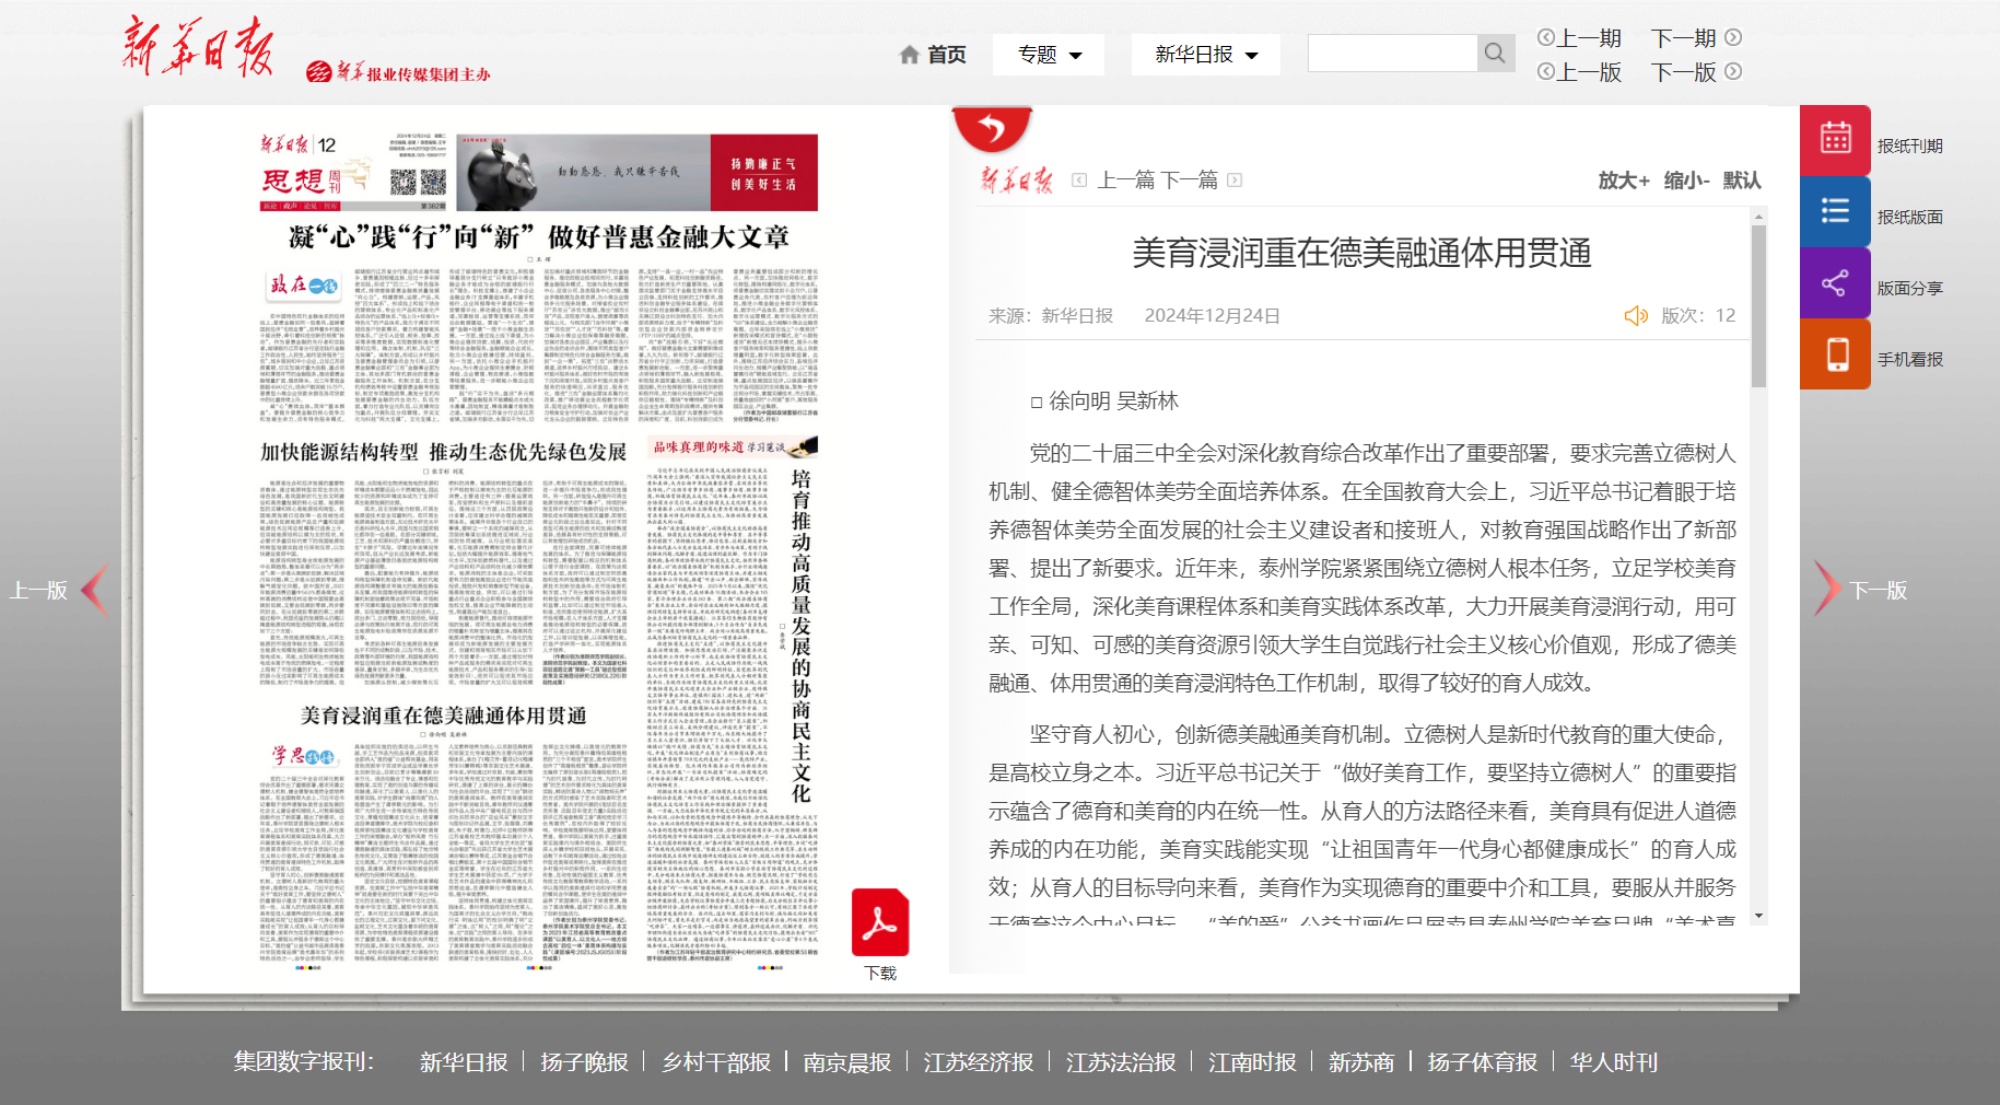Open the newspaper issue calendar icon
Image resolution: width=2000 pixels, height=1105 pixels.
click(1835, 140)
